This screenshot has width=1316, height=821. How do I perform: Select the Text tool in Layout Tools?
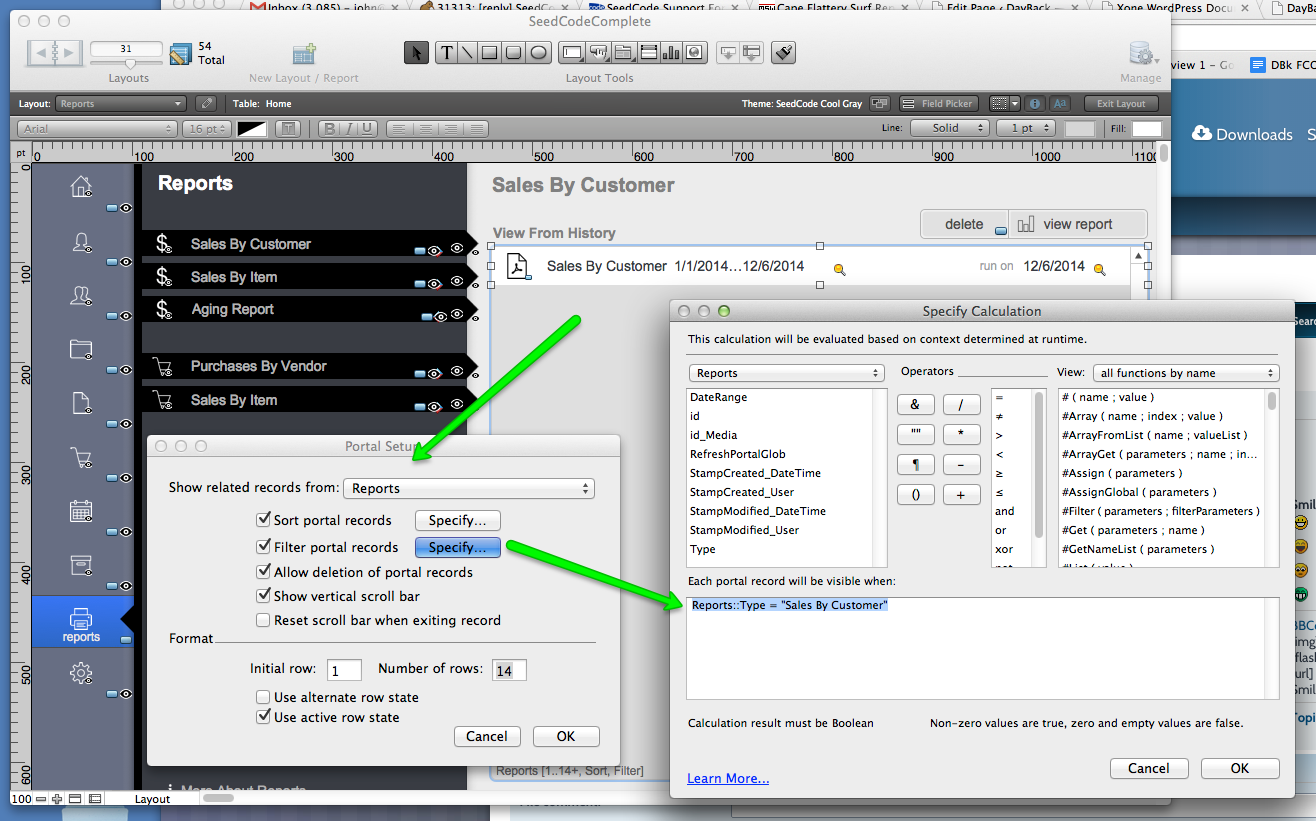(x=446, y=53)
